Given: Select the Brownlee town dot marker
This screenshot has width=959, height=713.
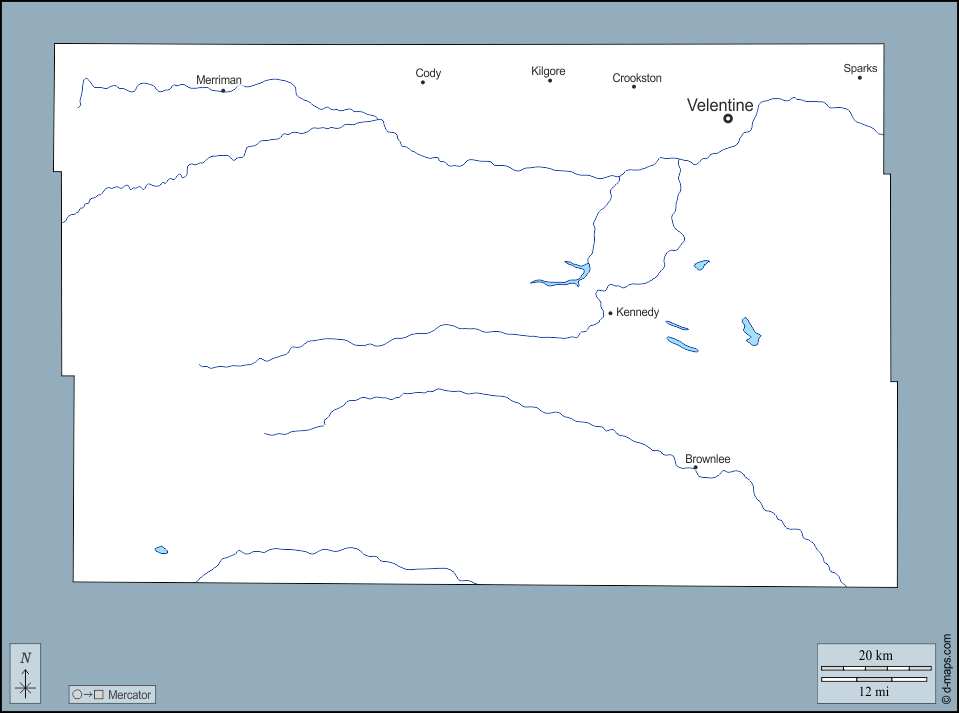Looking at the screenshot, I should [x=696, y=468].
